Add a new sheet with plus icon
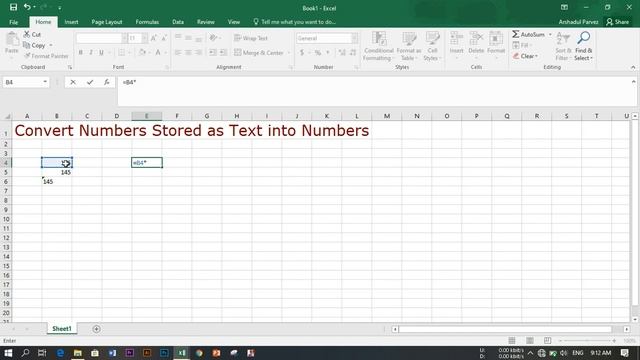The width and height of the screenshot is (640, 360). pos(96,329)
